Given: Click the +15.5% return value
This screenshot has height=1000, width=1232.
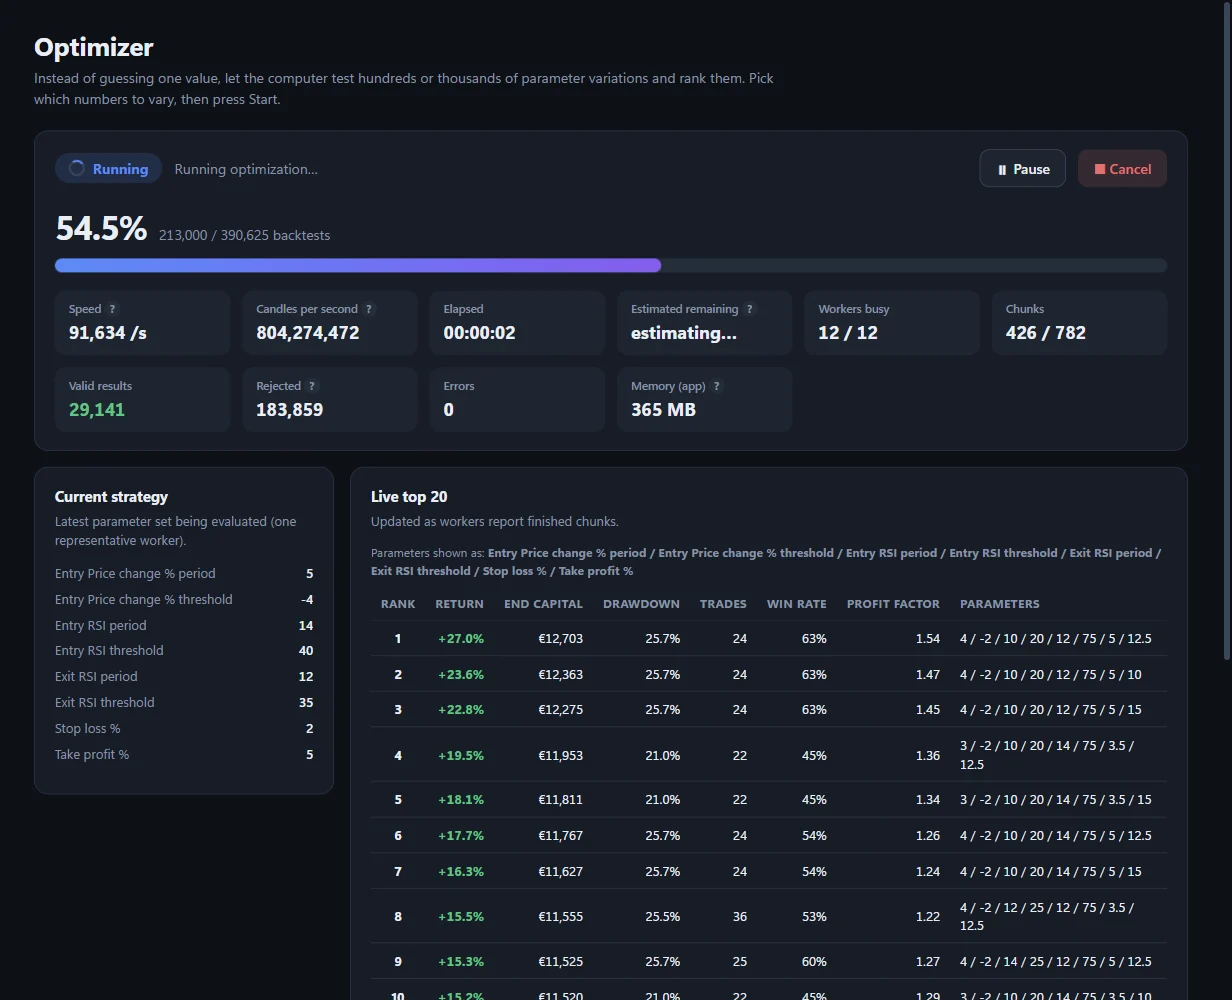Looking at the screenshot, I should point(461,916).
